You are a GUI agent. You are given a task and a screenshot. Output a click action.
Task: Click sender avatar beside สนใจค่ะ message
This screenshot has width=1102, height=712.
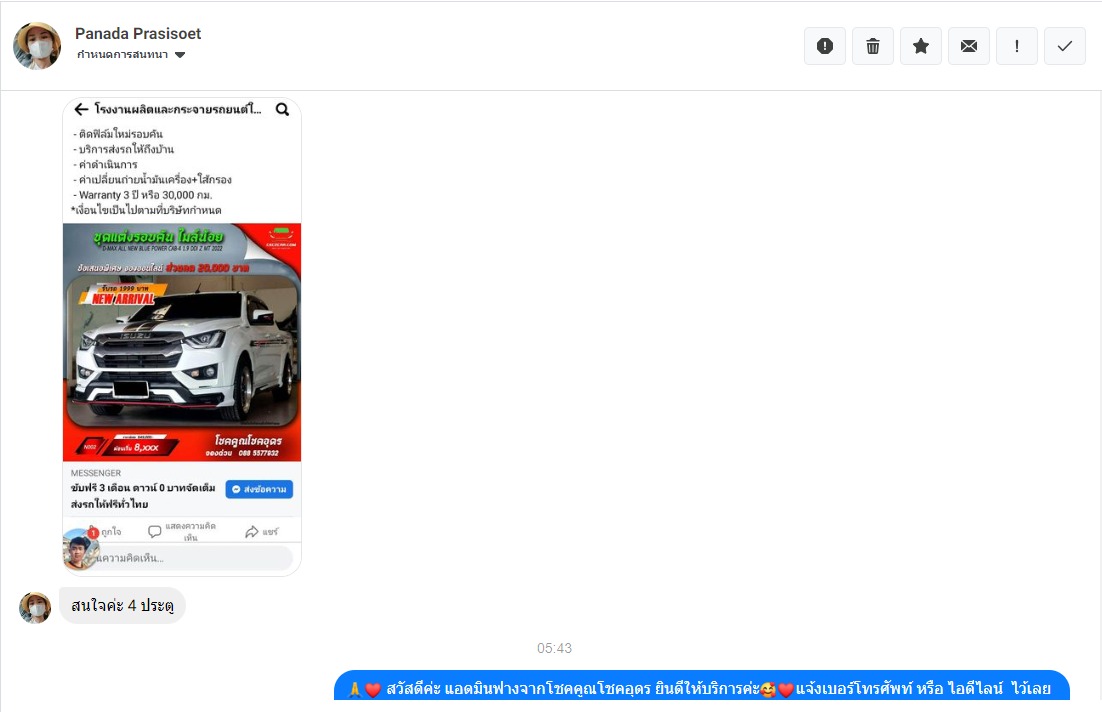coord(35,608)
